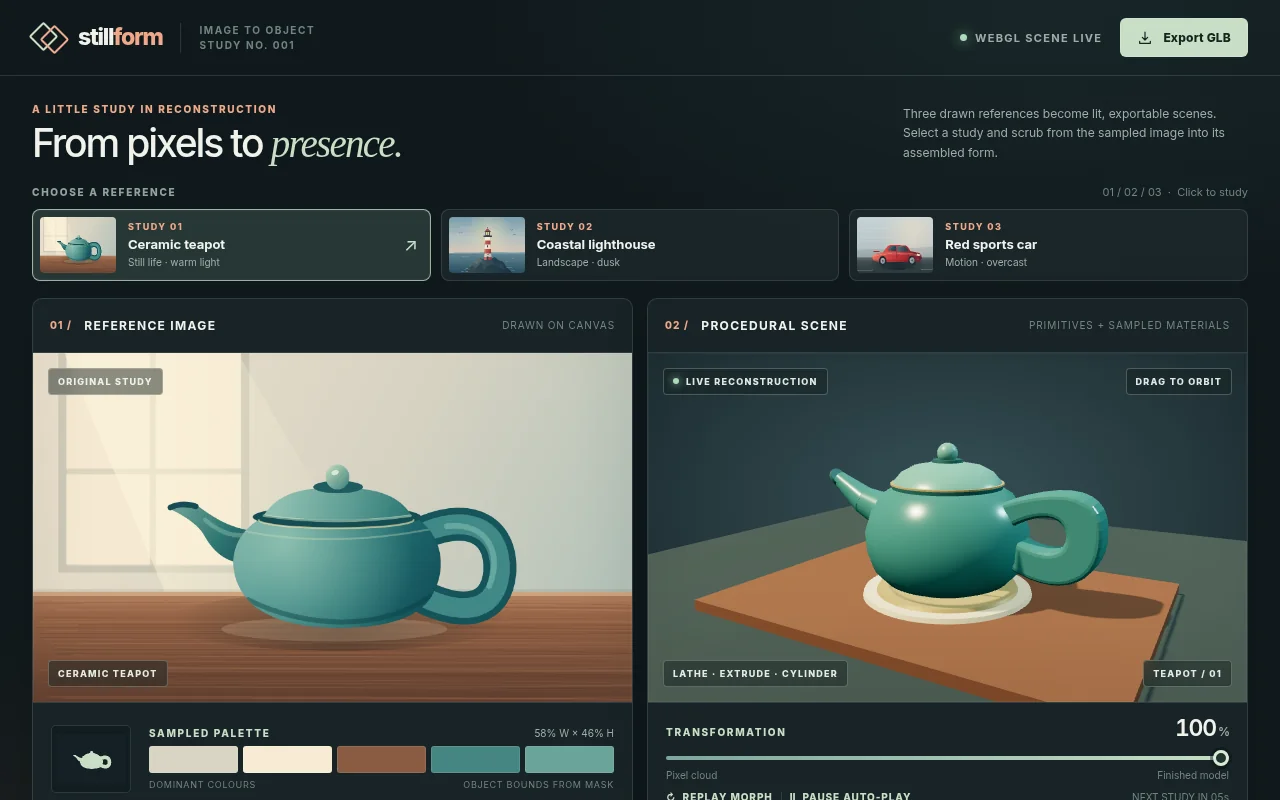Click the Teapot / 01 label

tap(1187, 673)
